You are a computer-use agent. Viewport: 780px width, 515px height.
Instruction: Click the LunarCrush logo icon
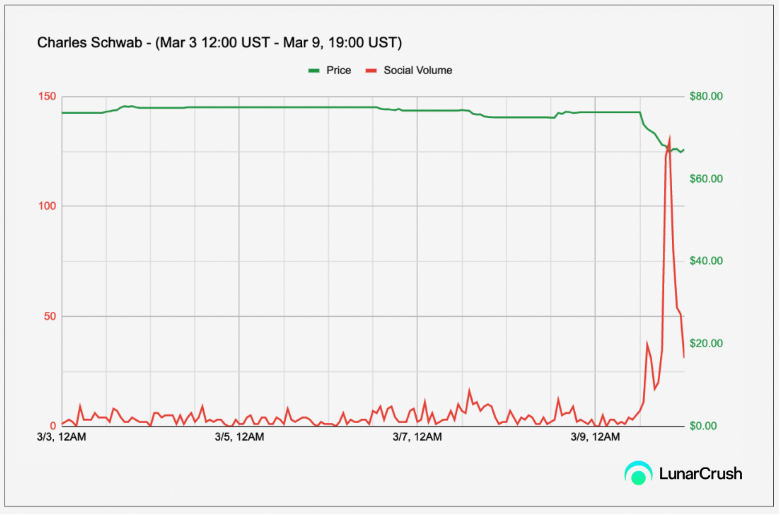(x=638, y=473)
